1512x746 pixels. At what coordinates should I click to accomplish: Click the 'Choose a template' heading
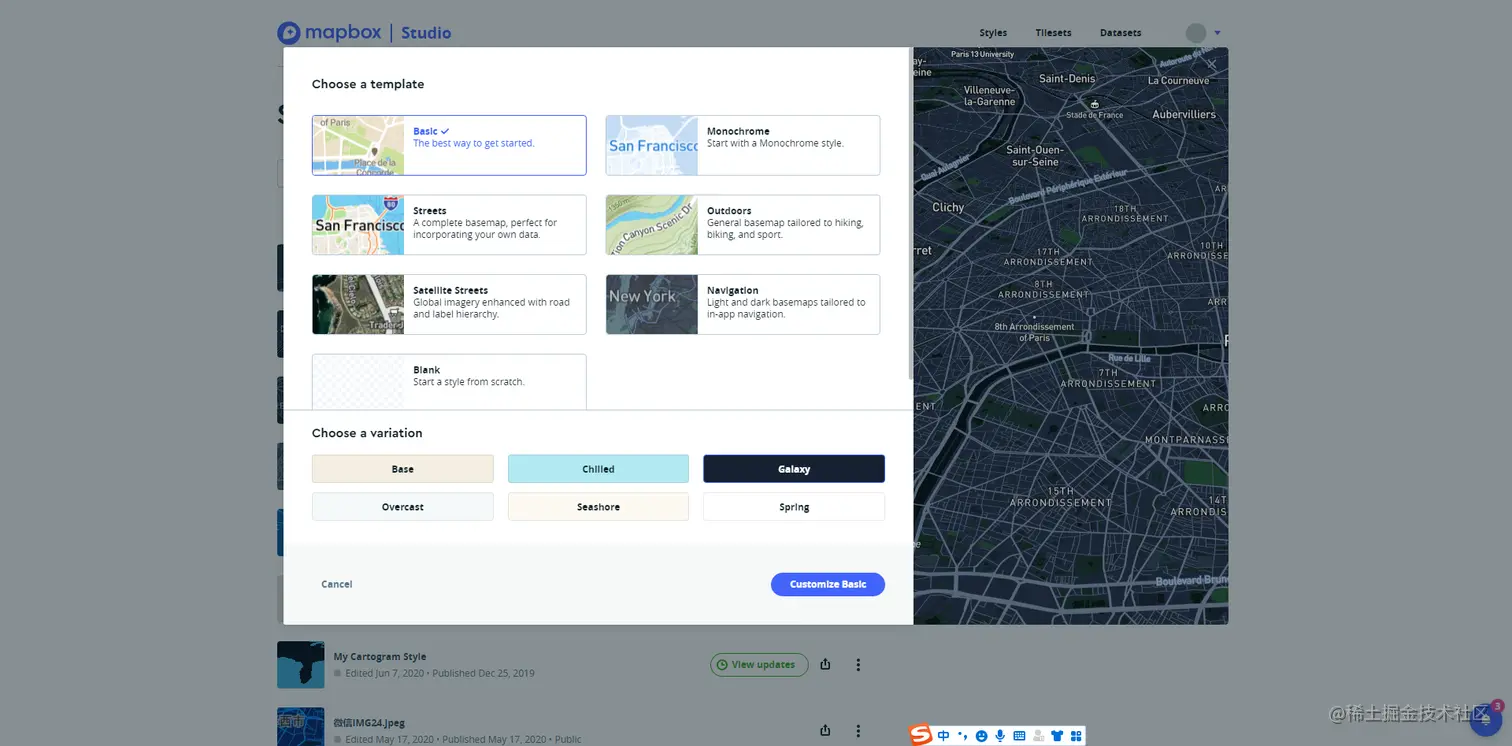point(368,84)
